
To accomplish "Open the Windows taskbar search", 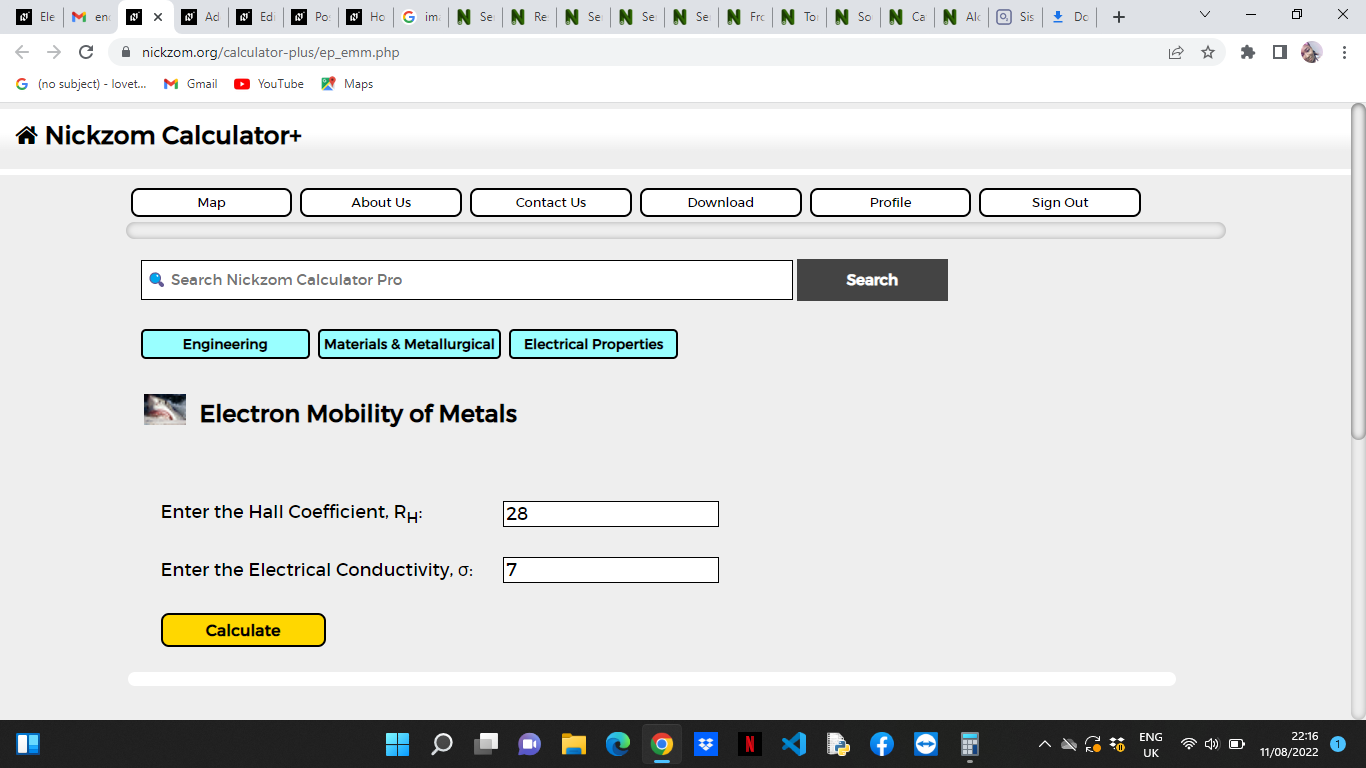I will pos(441,744).
